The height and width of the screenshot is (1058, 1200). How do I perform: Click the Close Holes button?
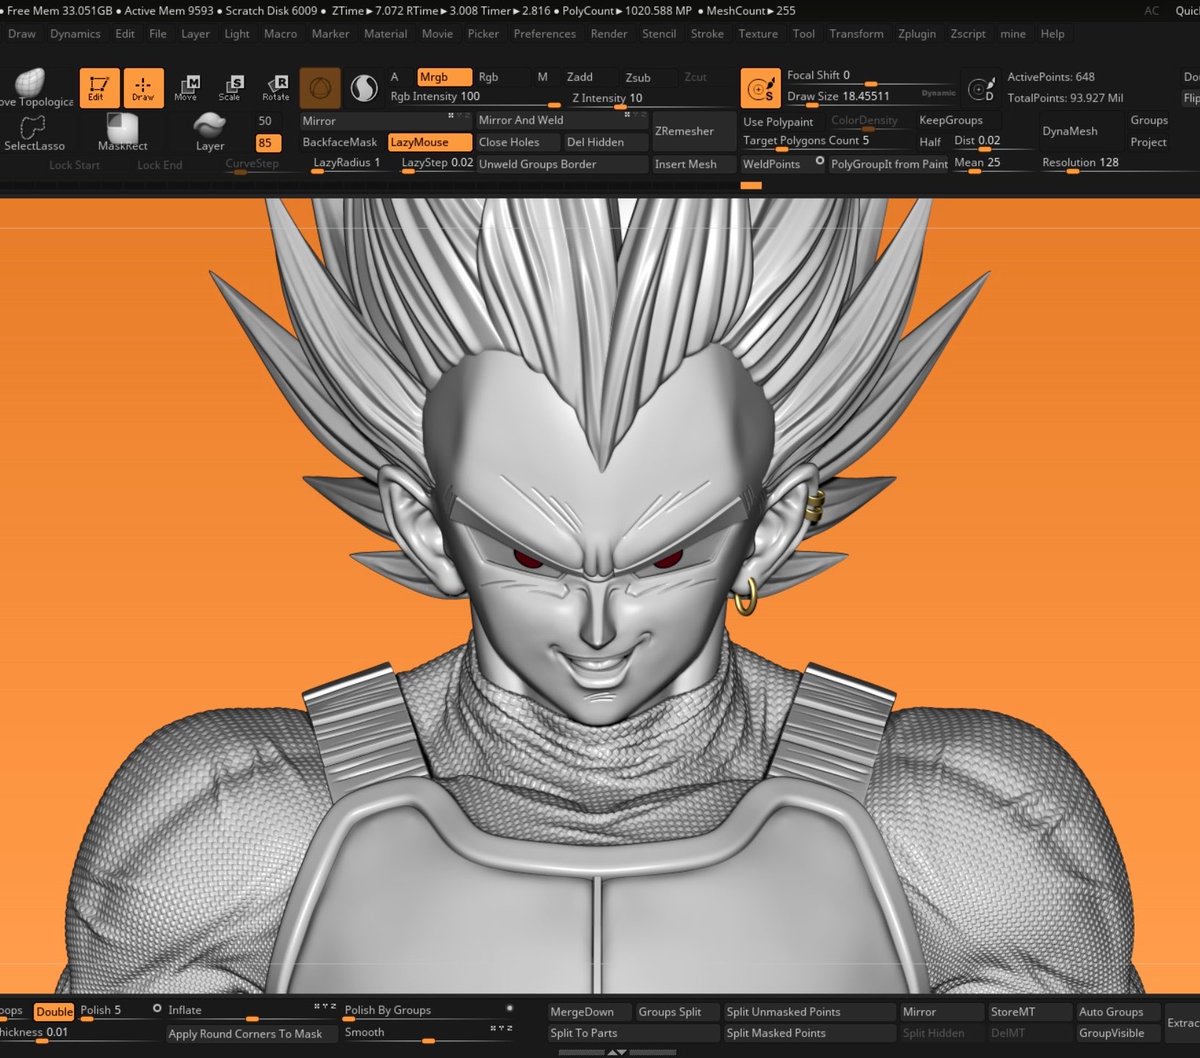(517, 142)
